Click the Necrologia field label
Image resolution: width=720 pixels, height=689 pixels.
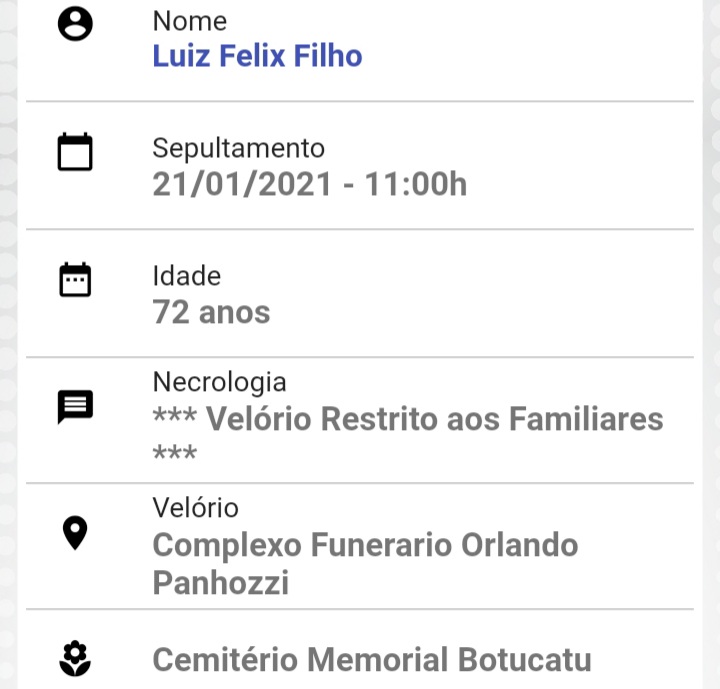tap(219, 382)
